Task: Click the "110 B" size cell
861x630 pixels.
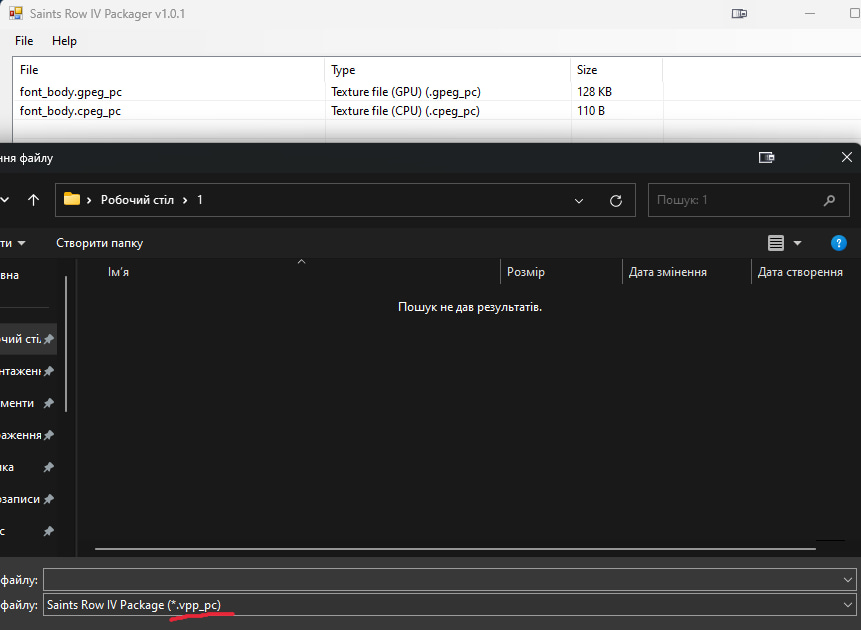Action: [591, 111]
